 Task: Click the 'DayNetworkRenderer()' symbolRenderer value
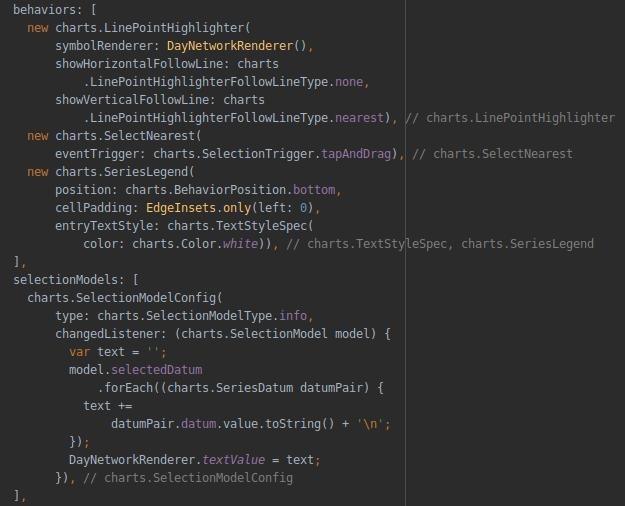point(236,46)
